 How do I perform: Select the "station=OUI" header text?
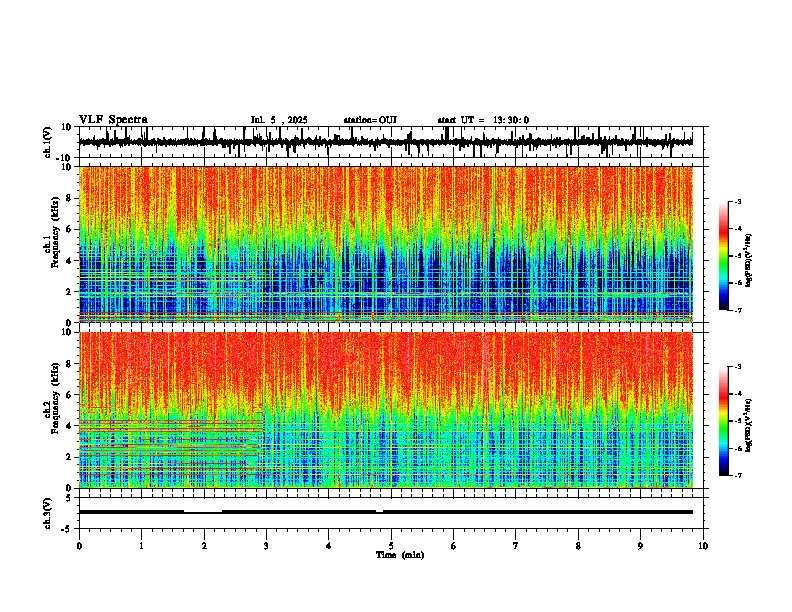pyautogui.click(x=370, y=120)
